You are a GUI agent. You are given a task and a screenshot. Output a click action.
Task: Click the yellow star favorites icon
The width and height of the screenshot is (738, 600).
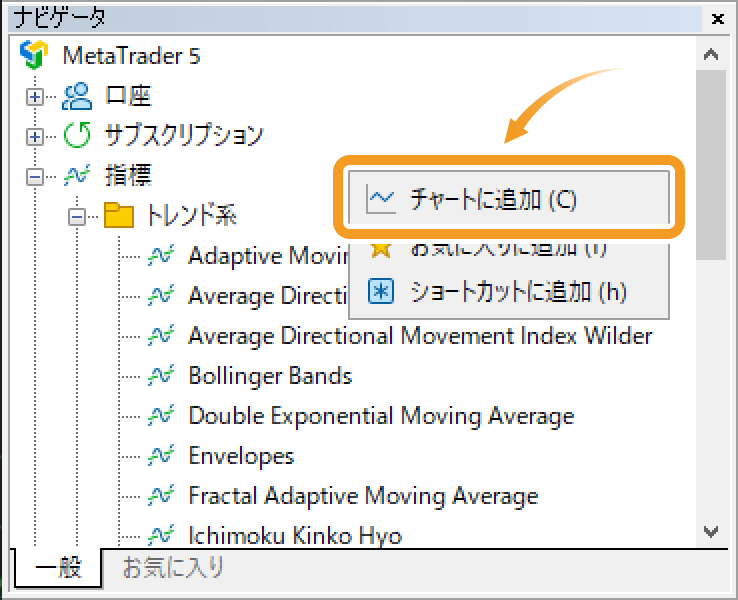pyautogui.click(x=381, y=249)
